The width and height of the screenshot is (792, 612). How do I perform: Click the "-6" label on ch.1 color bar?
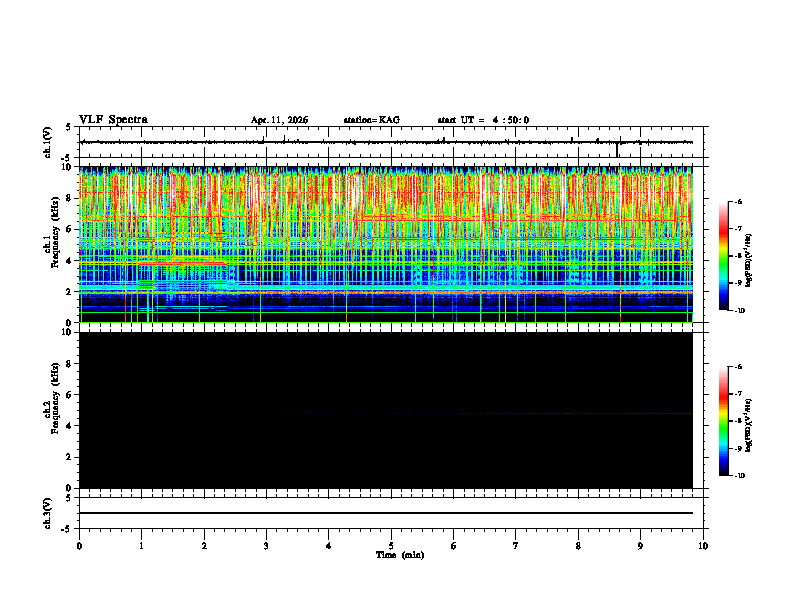(738, 201)
